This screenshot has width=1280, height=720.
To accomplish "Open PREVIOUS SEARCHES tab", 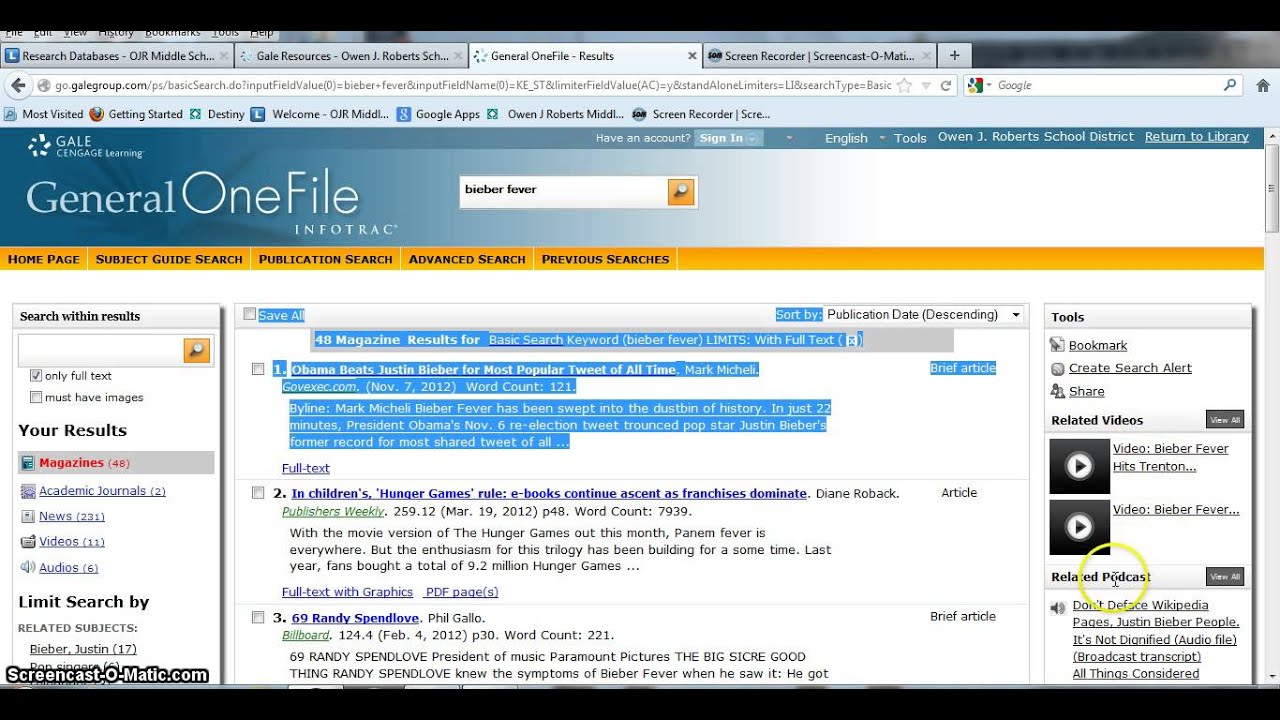I will [605, 259].
